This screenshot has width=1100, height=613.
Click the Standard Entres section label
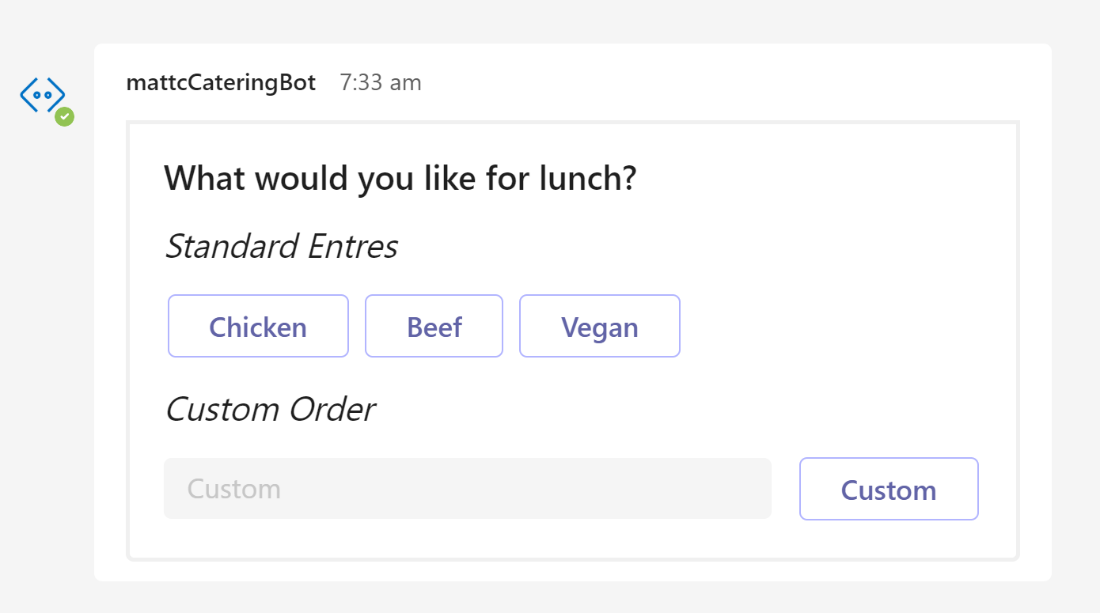coord(281,247)
